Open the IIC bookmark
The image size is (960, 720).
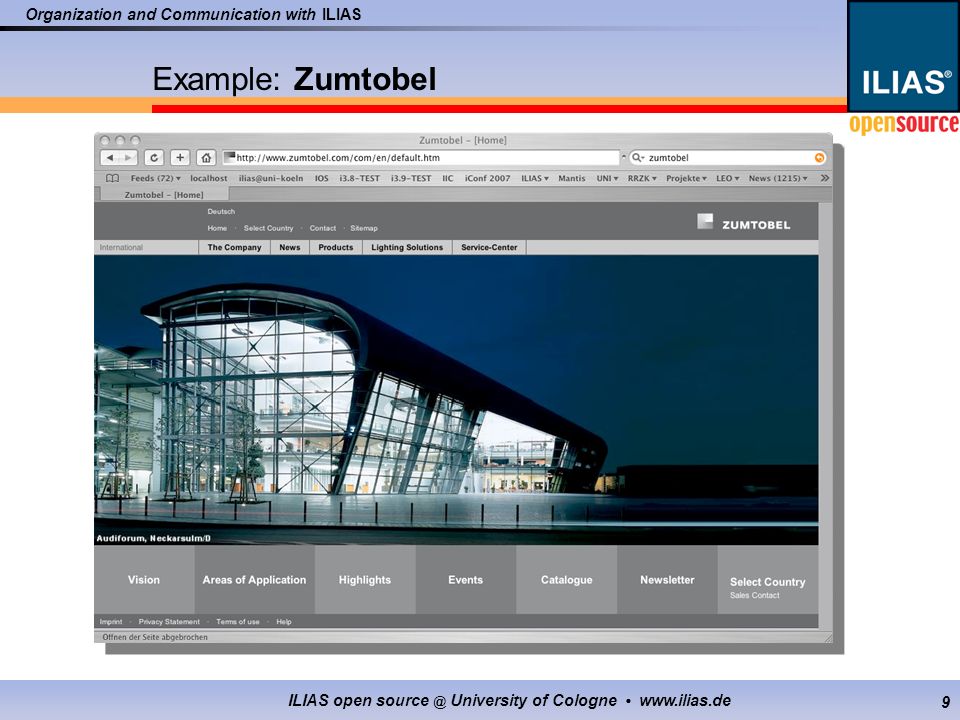448,178
